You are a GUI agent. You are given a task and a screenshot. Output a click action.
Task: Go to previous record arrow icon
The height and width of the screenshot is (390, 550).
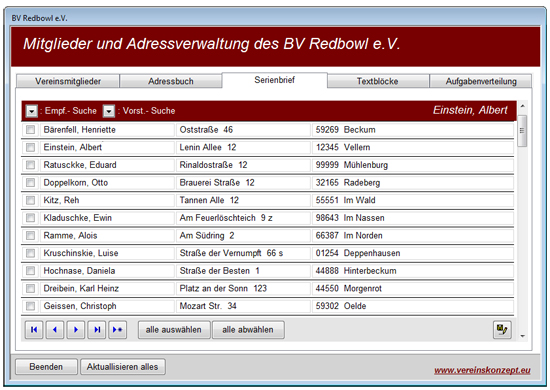tap(55, 330)
